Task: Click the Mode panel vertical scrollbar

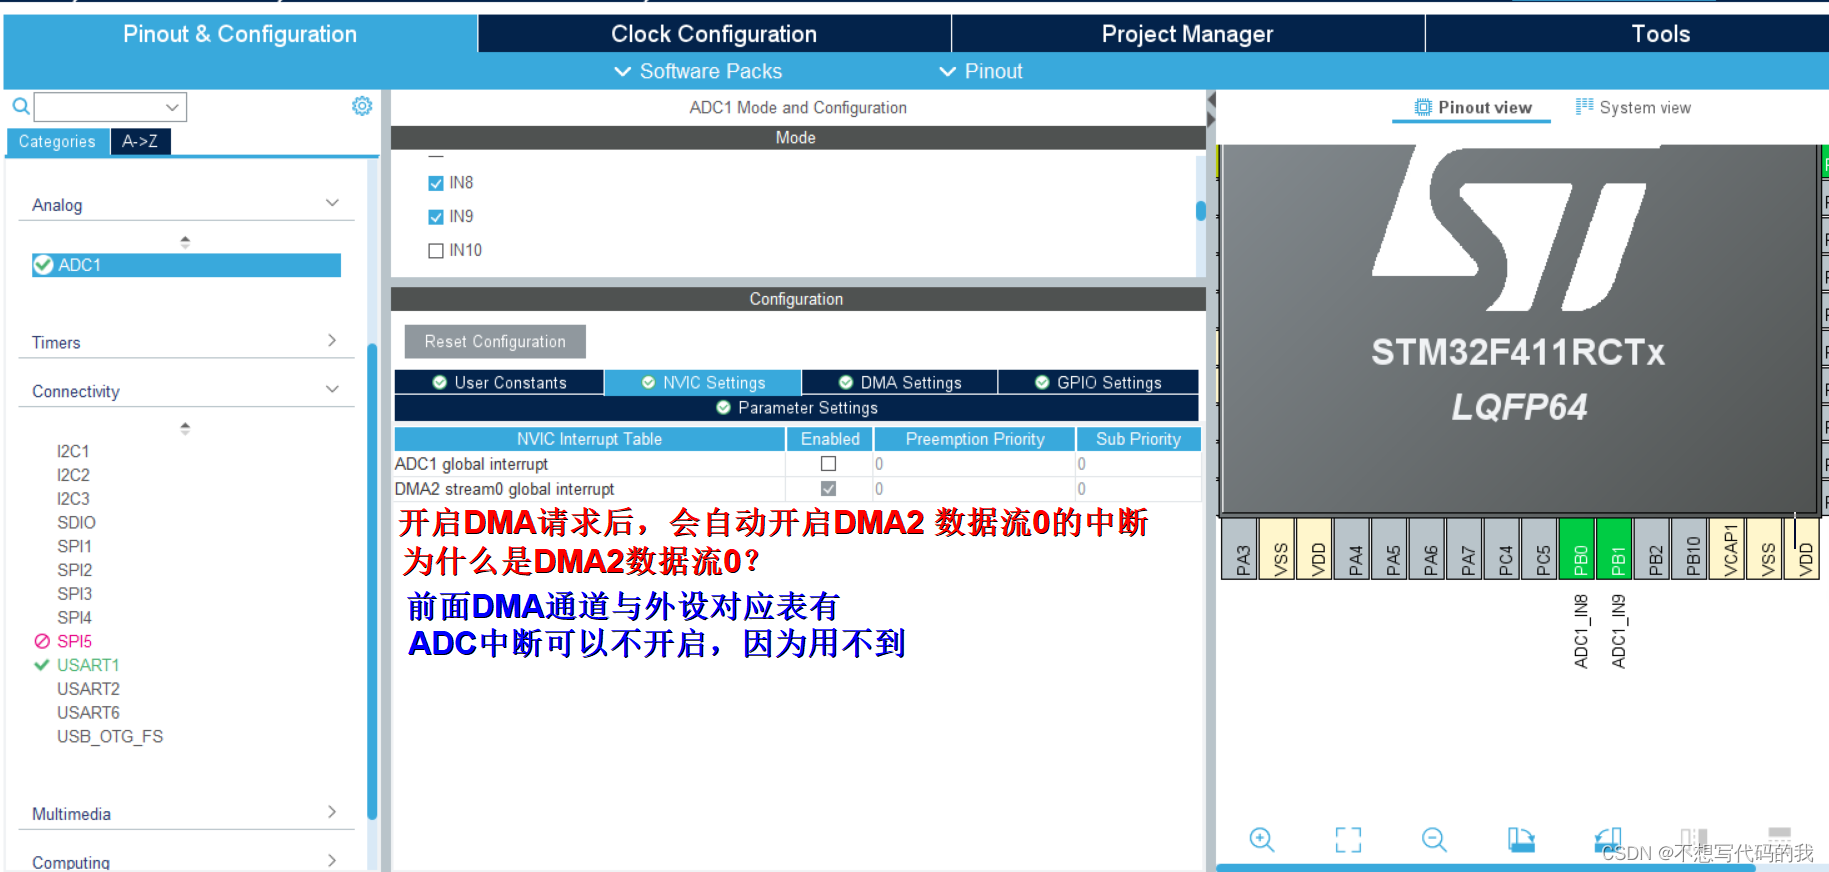Action: [x=1201, y=212]
